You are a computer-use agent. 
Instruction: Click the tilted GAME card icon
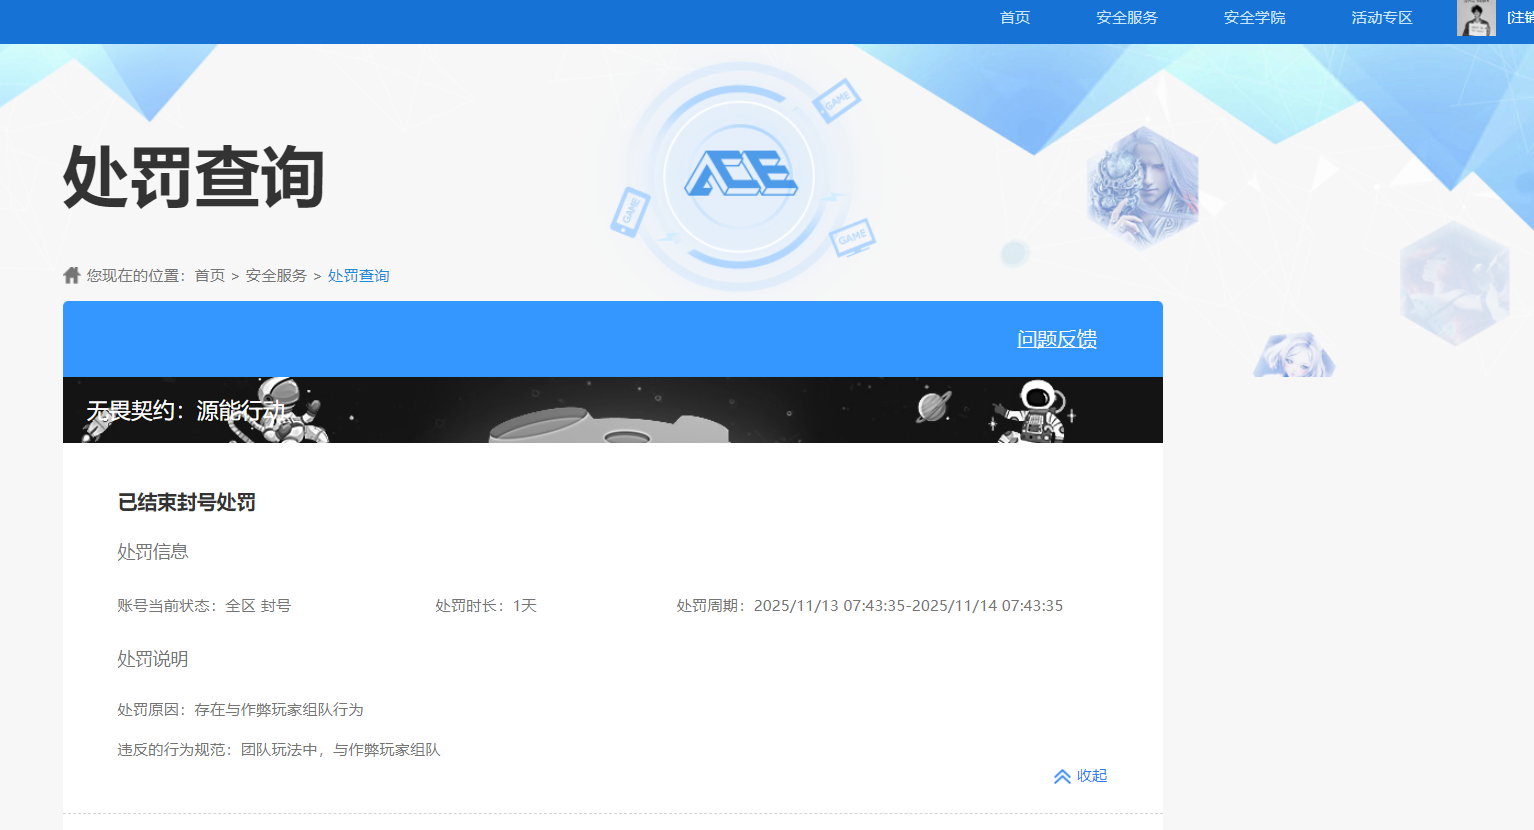point(836,100)
